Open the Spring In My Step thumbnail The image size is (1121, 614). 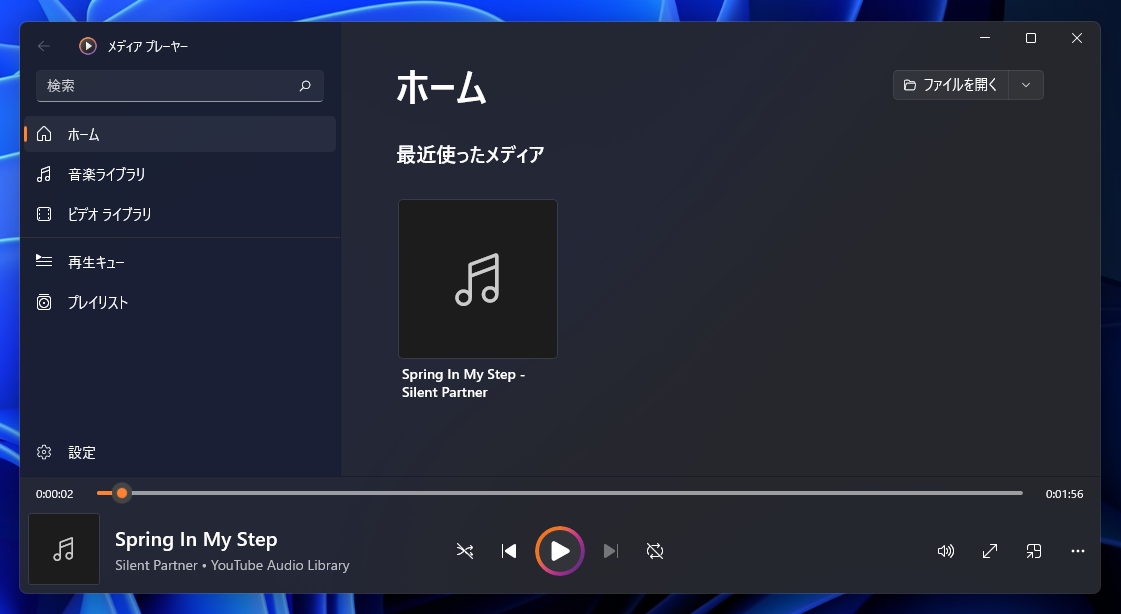(478, 279)
